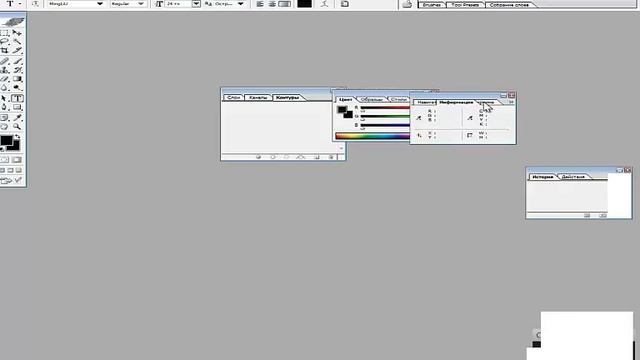Delete current path with trash icon

click(x=331, y=157)
